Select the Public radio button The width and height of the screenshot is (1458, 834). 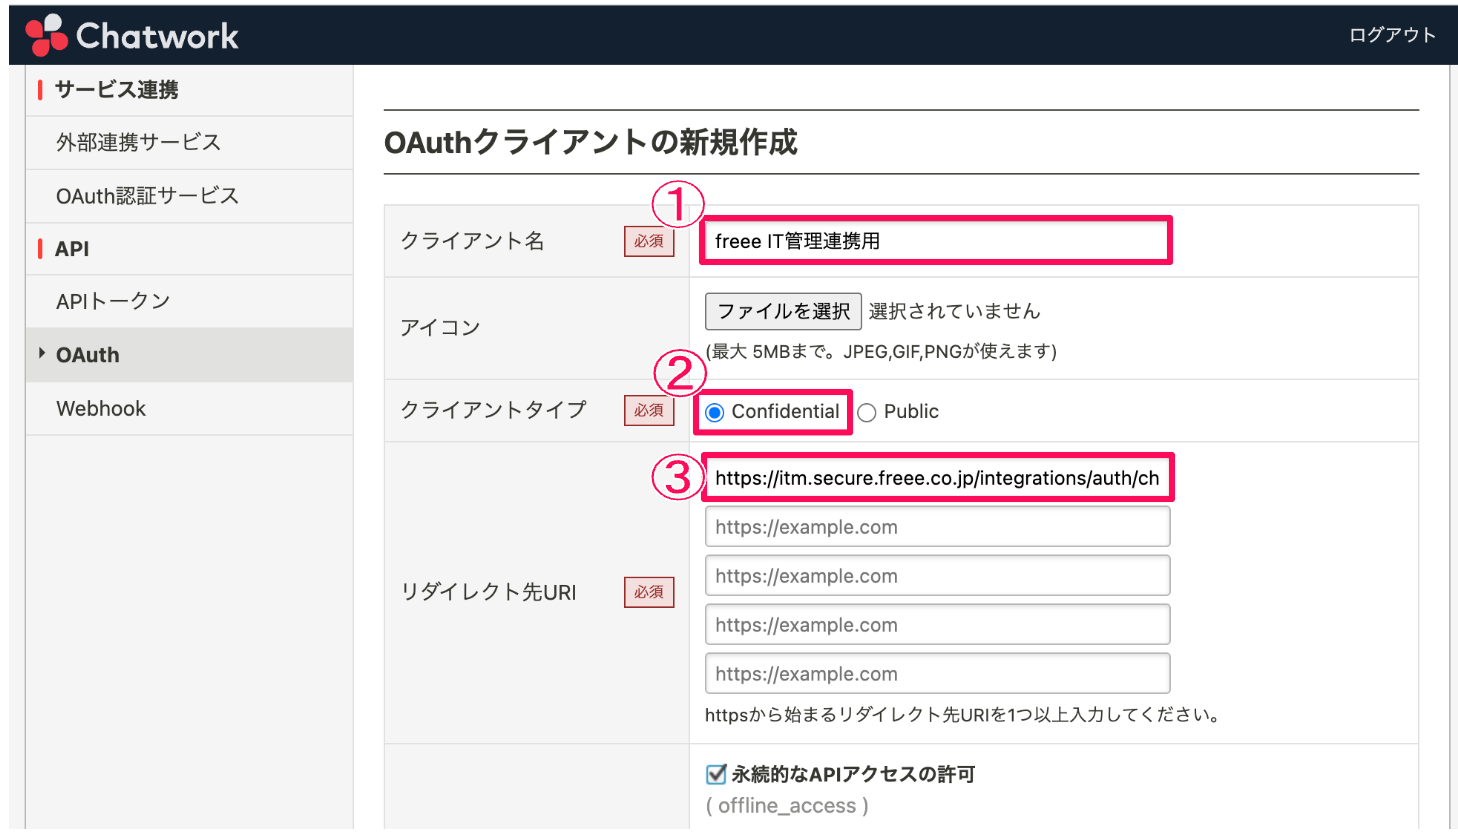[867, 412]
